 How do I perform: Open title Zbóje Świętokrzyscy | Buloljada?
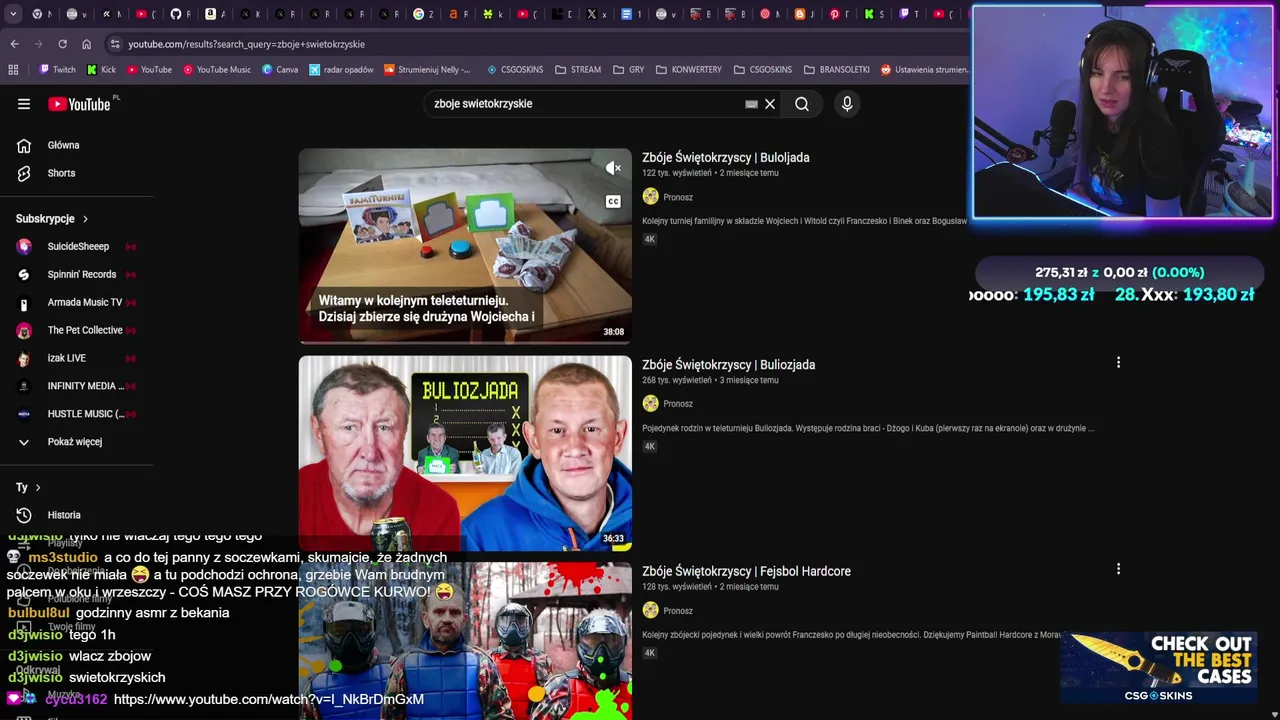726,158
